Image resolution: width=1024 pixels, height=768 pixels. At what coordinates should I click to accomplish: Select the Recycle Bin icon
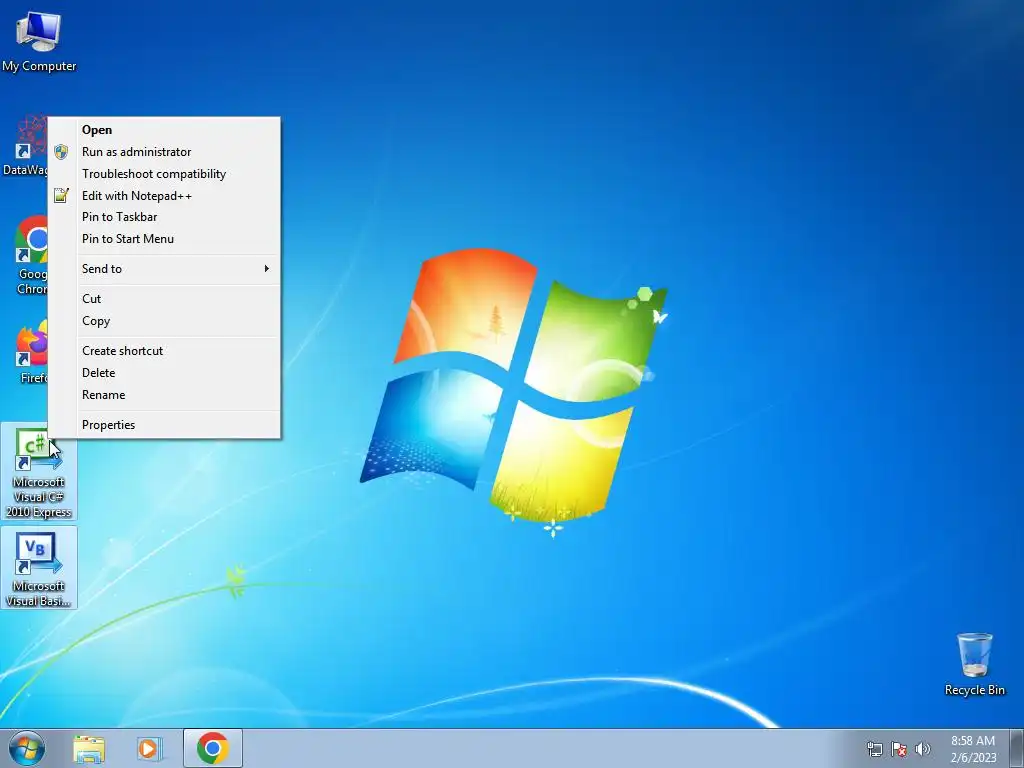point(974,664)
